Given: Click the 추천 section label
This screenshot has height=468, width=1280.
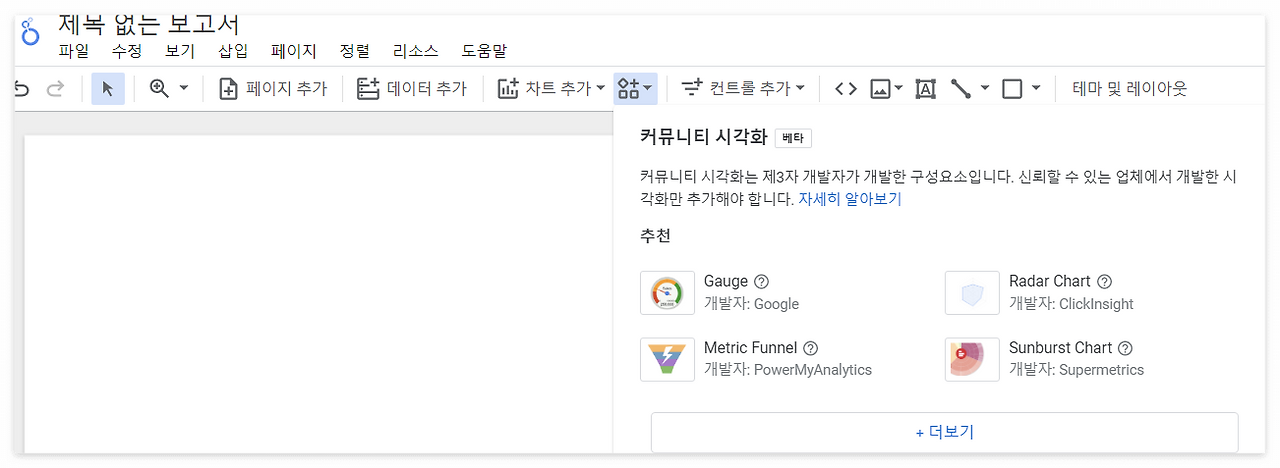Looking at the screenshot, I should click(x=655, y=236).
